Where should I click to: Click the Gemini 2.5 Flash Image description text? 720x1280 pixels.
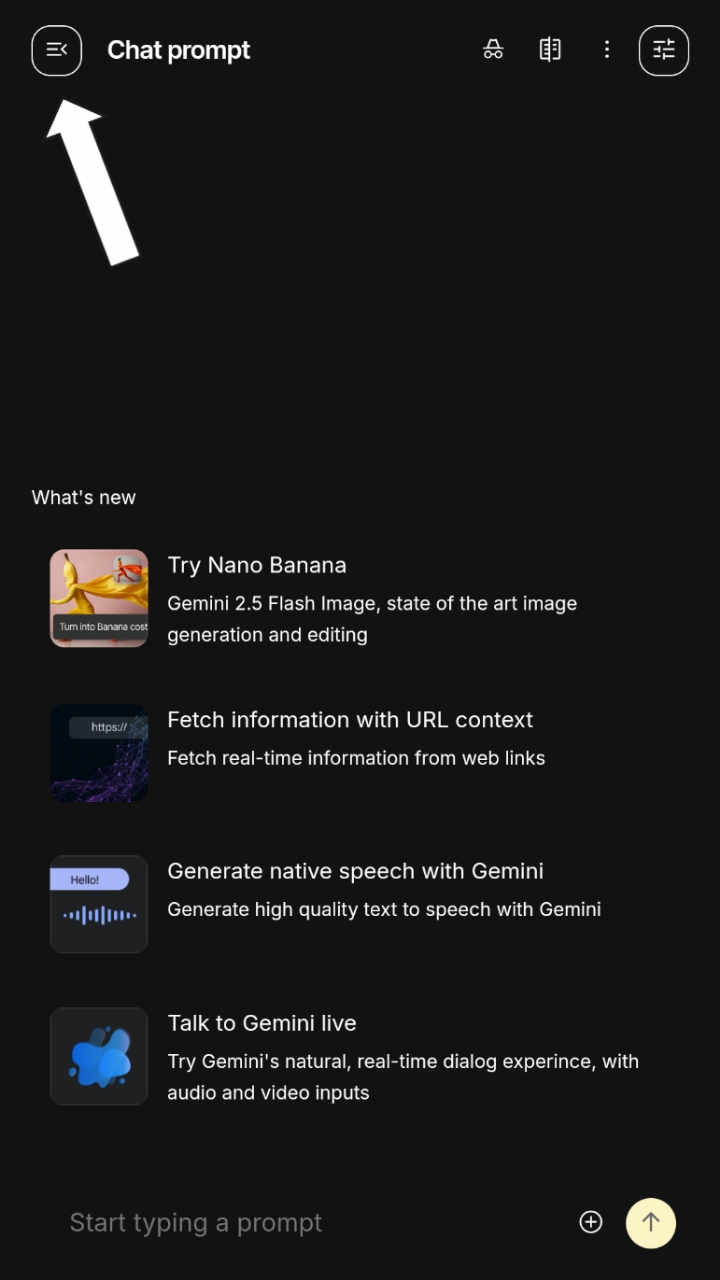pyautogui.click(x=372, y=618)
